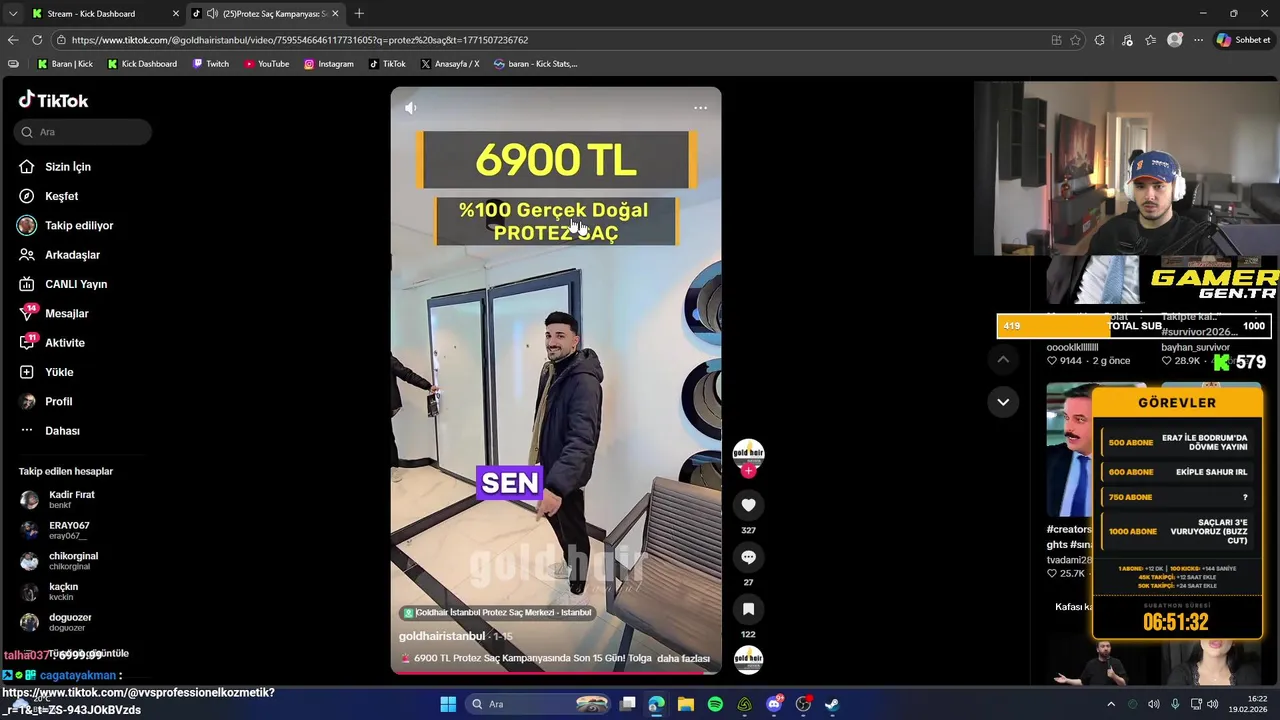Open the TikTok bookmark
1280x720 pixels.
387,64
